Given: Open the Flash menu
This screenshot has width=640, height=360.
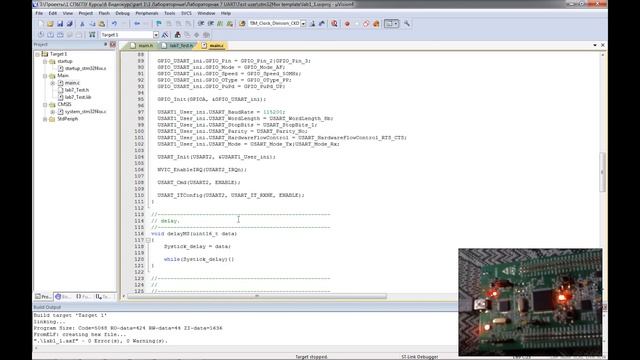Looking at the screenshot, I should 104,13.
